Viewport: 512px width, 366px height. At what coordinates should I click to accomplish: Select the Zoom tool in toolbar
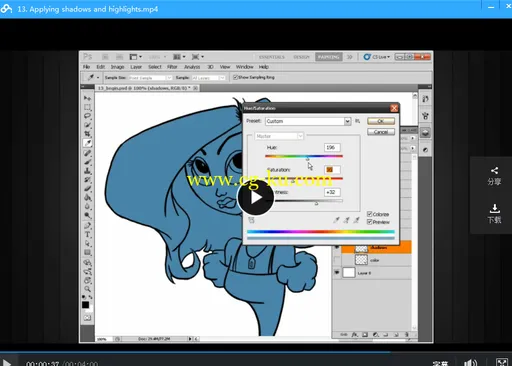coord(88,289)
